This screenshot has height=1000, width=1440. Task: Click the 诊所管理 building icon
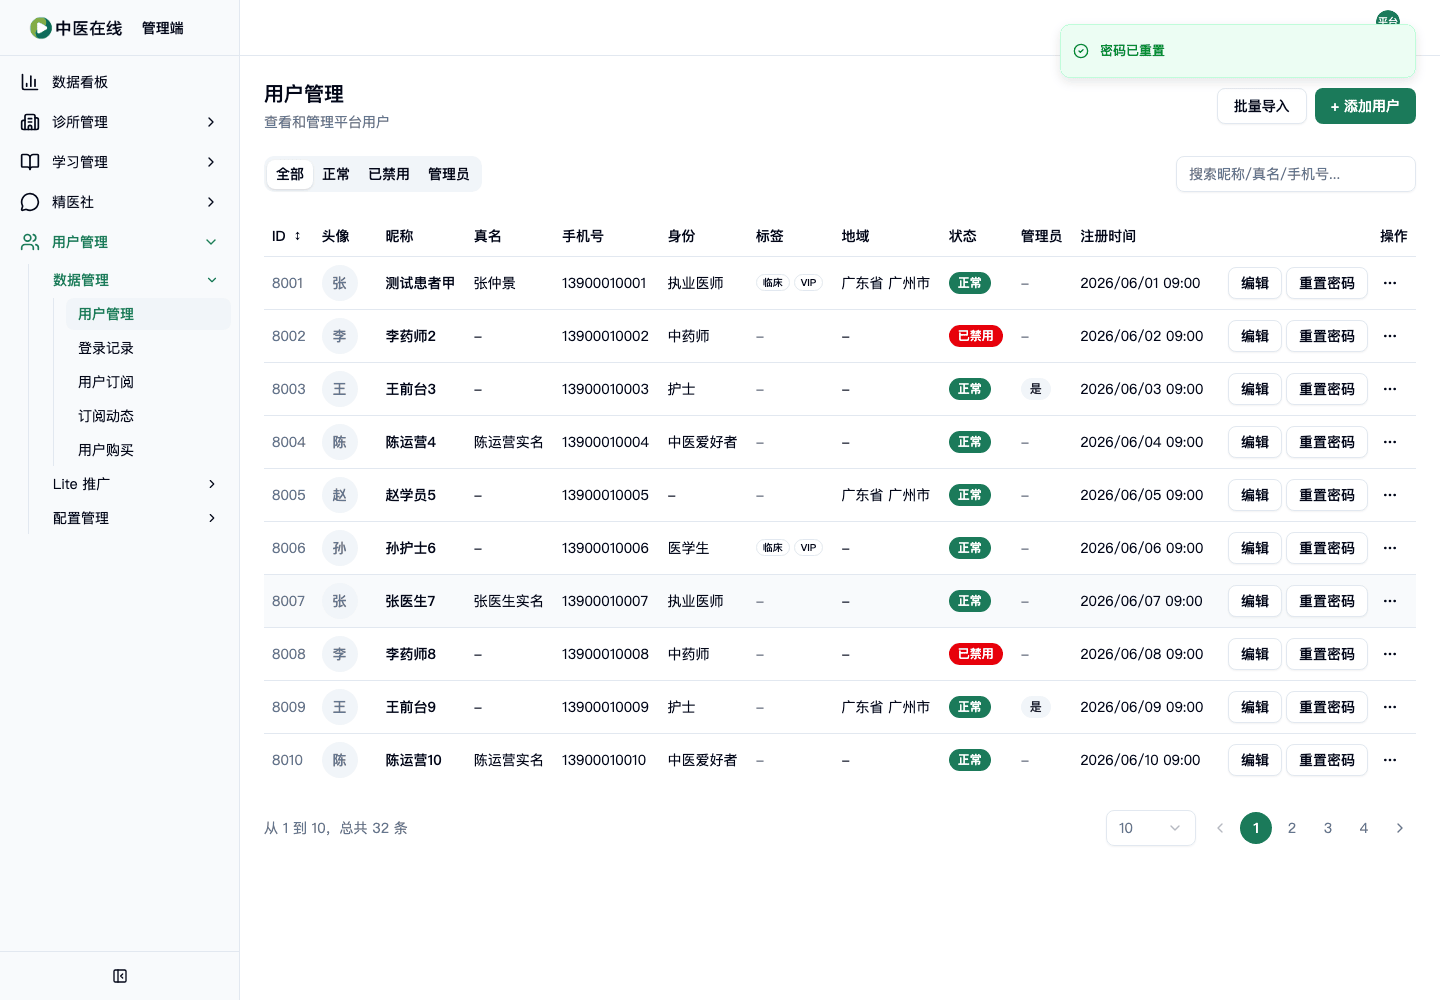click(30, 122)
